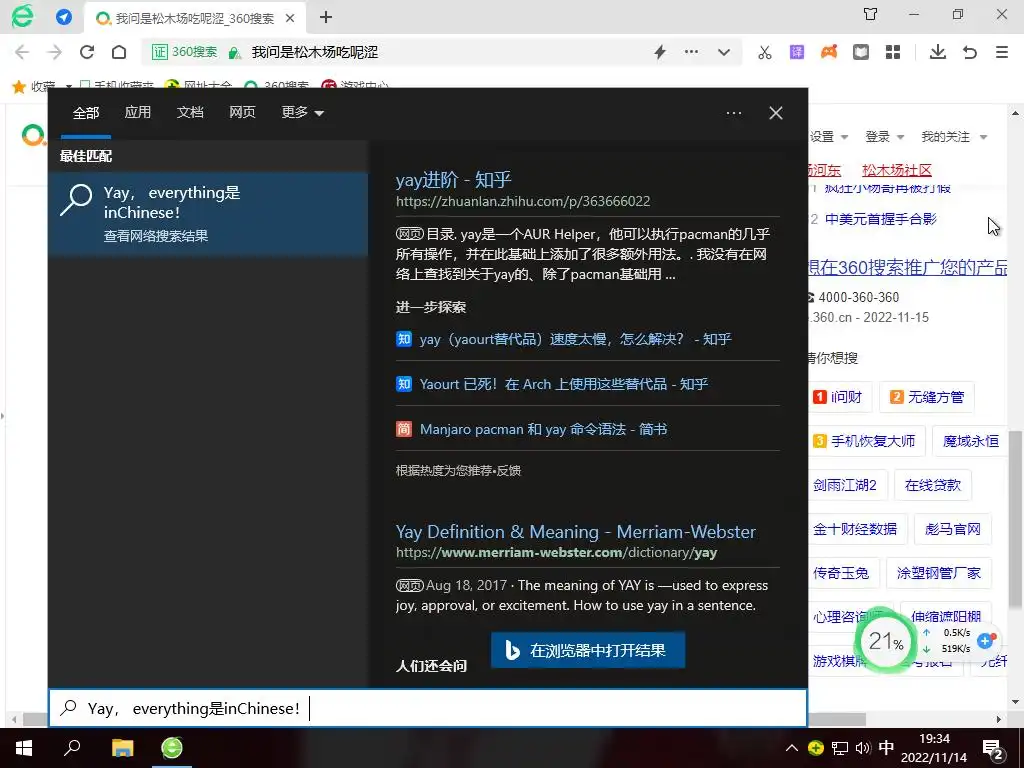Image resolution: width=1024 pixels, height=768 pixels.
Task: Open the browser downloads icon
Action: (938, 52)
